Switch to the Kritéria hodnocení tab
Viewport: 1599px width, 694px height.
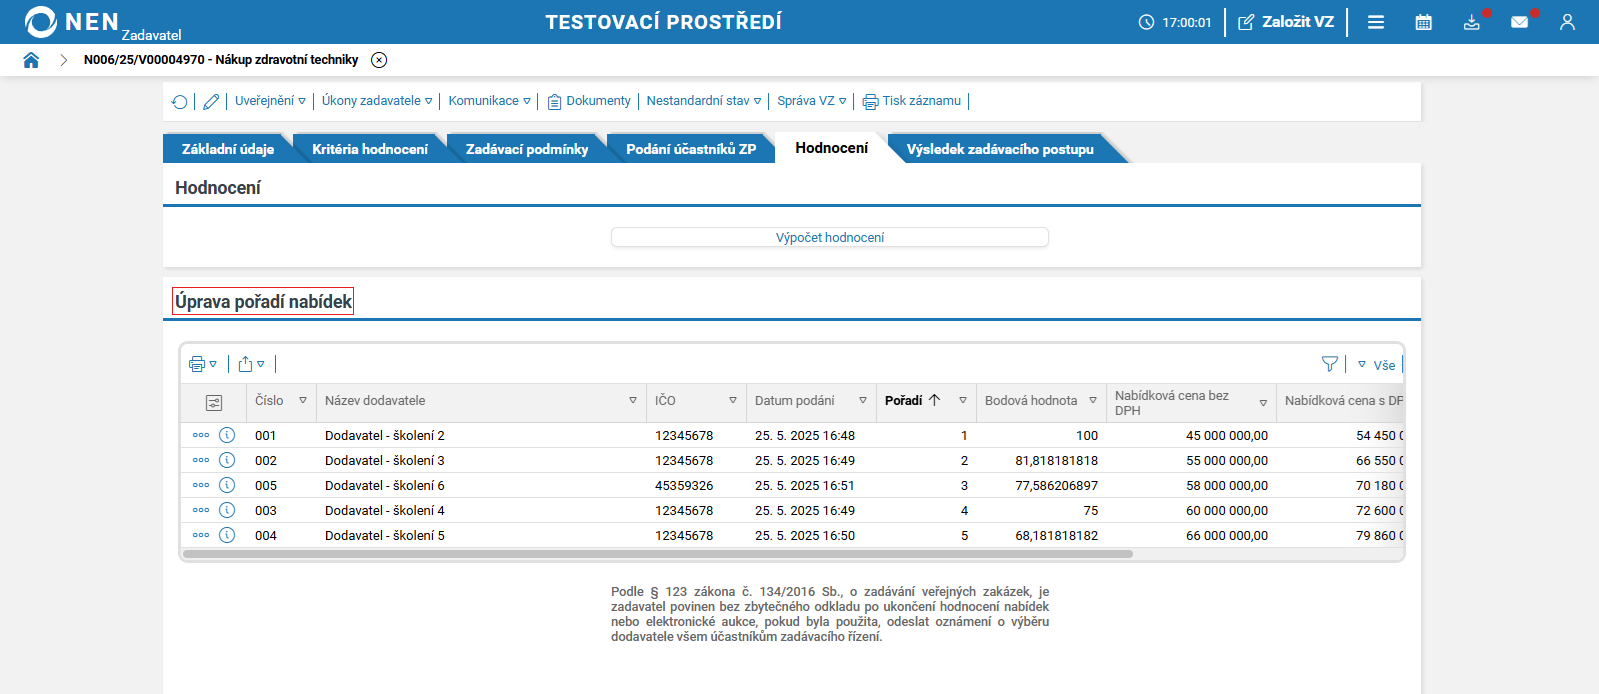pyautogui.click(x=369, y=149)
